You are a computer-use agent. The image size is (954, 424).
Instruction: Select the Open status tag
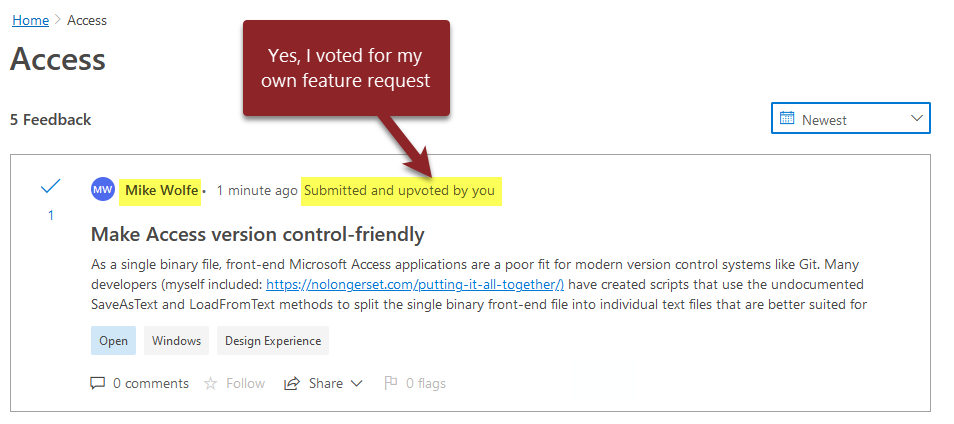[x=113, y=341]
